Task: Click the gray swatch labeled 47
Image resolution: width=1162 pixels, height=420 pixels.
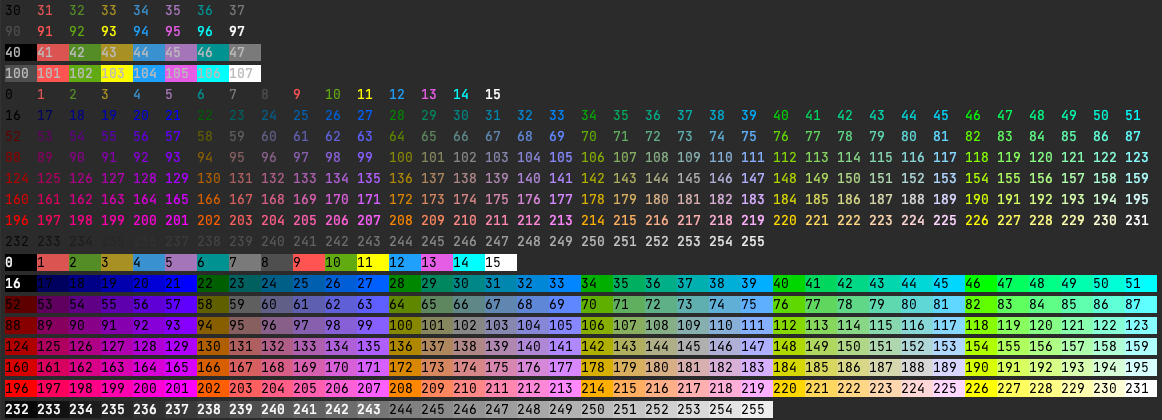Action: pyautogui.click(x=245, y=53)
